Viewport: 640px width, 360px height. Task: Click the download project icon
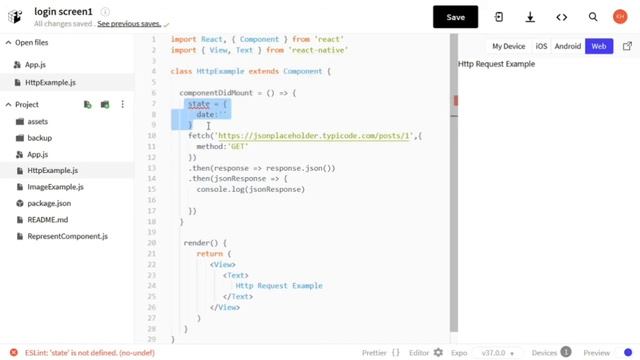[x=530, y=17]
